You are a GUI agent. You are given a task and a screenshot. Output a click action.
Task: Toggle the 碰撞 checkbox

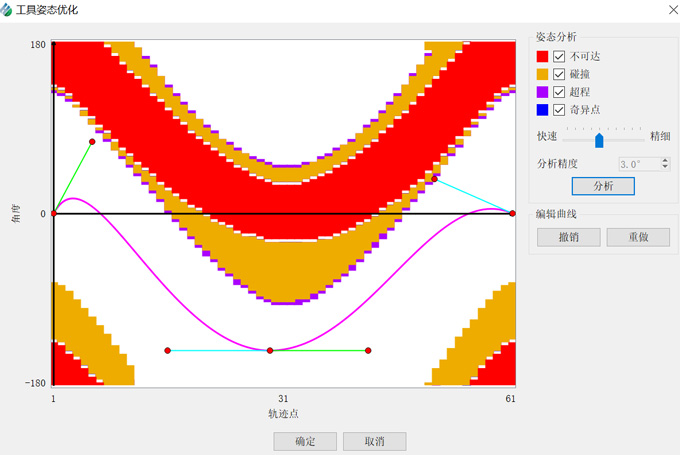(559, 74)
